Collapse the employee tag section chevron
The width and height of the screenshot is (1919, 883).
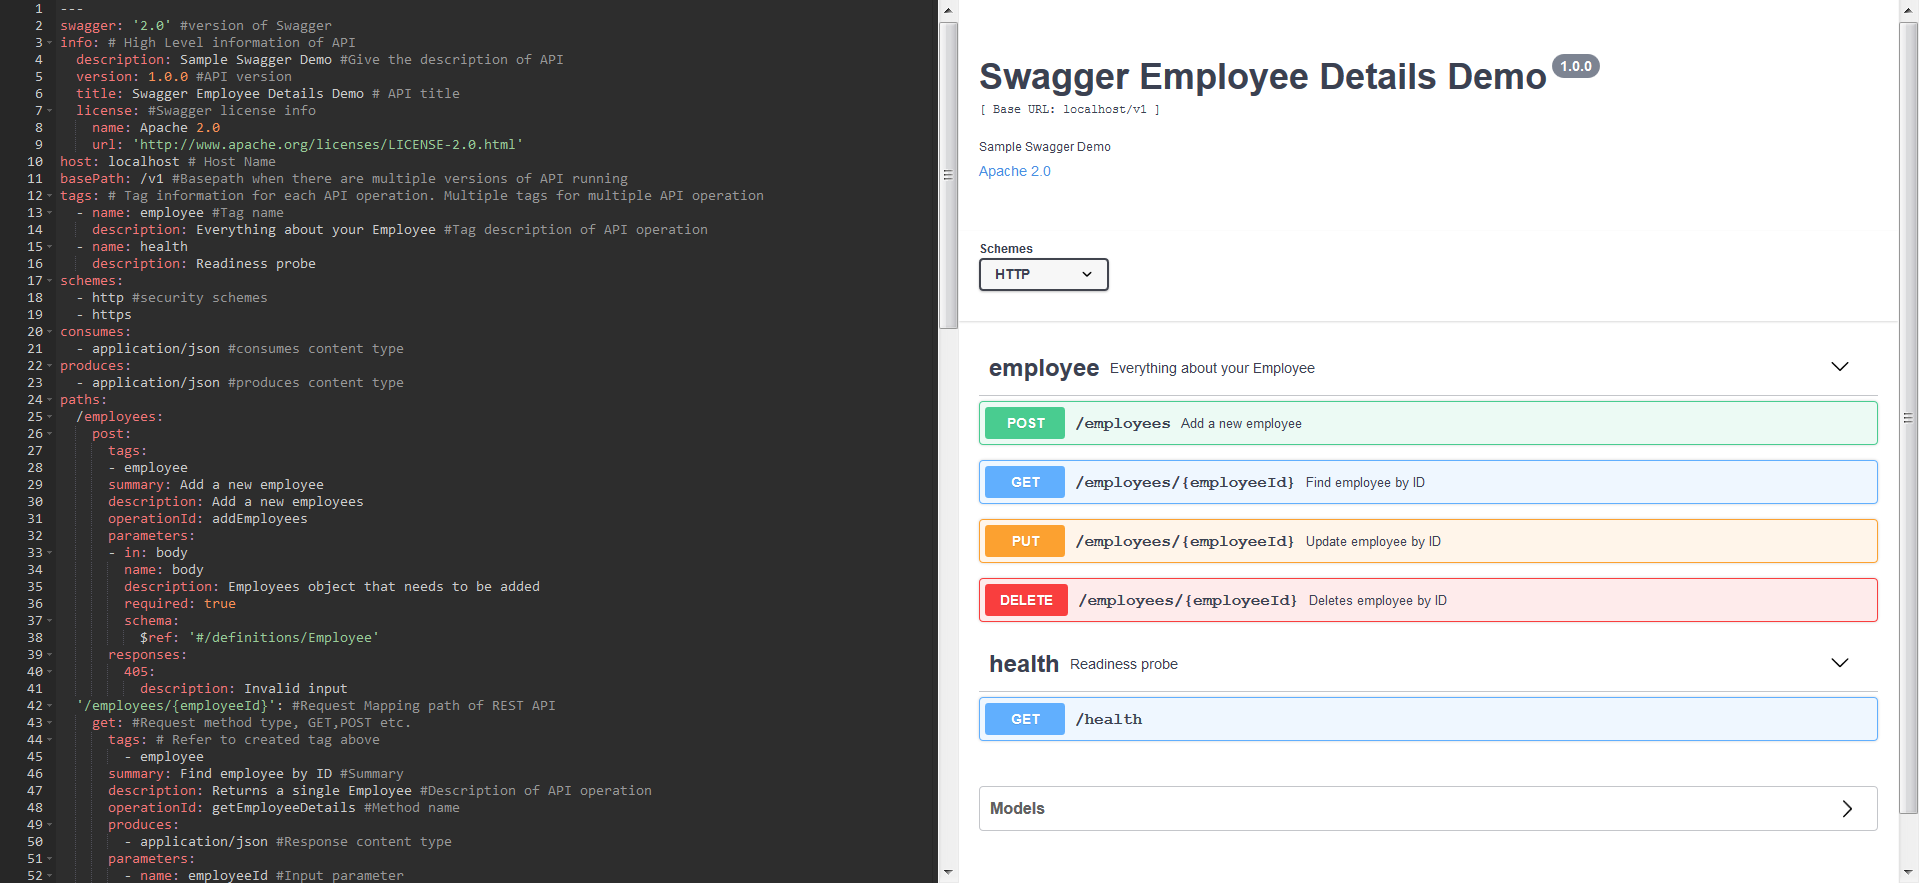pyautogui.click(x=1839, y=367)
